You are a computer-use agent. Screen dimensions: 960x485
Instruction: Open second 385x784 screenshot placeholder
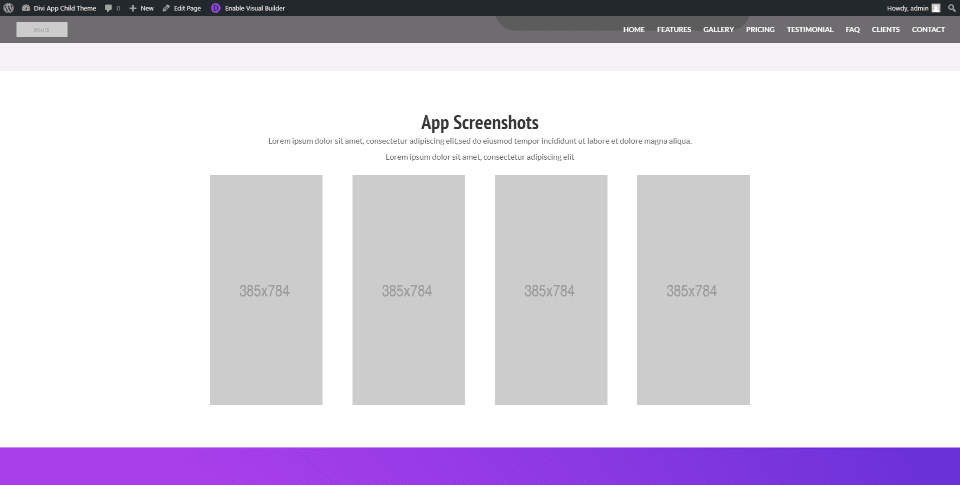coord(408,290)
